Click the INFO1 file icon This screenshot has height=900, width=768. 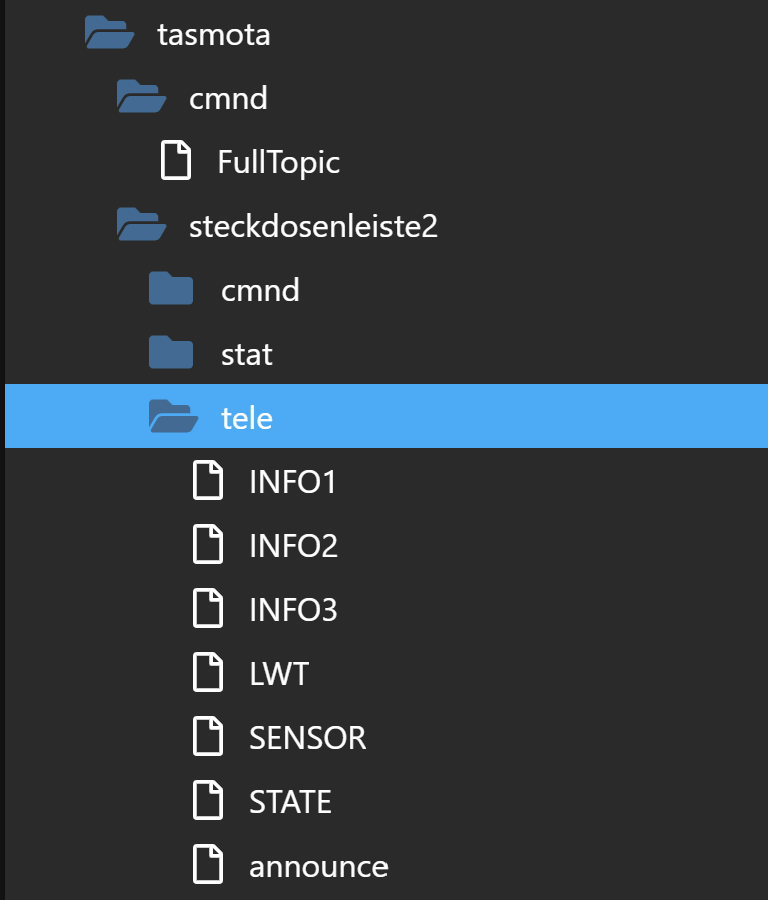coord(207,481)
